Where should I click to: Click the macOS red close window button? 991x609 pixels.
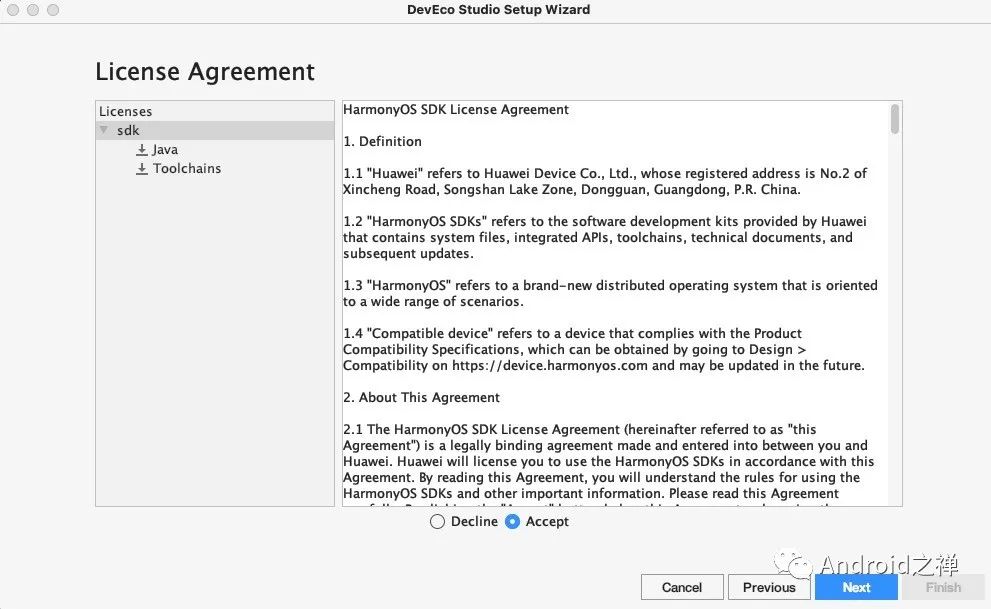pos(13,10)
